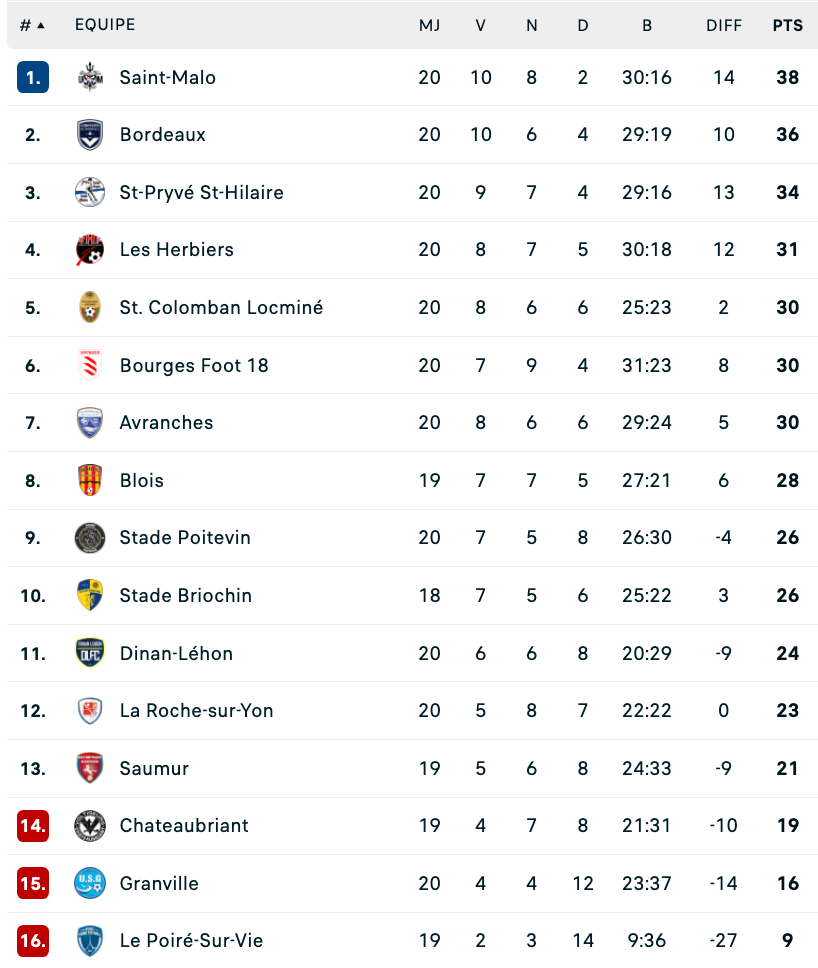Sort by DIFF column header
The image size is (818, 968).
[724, 25]
